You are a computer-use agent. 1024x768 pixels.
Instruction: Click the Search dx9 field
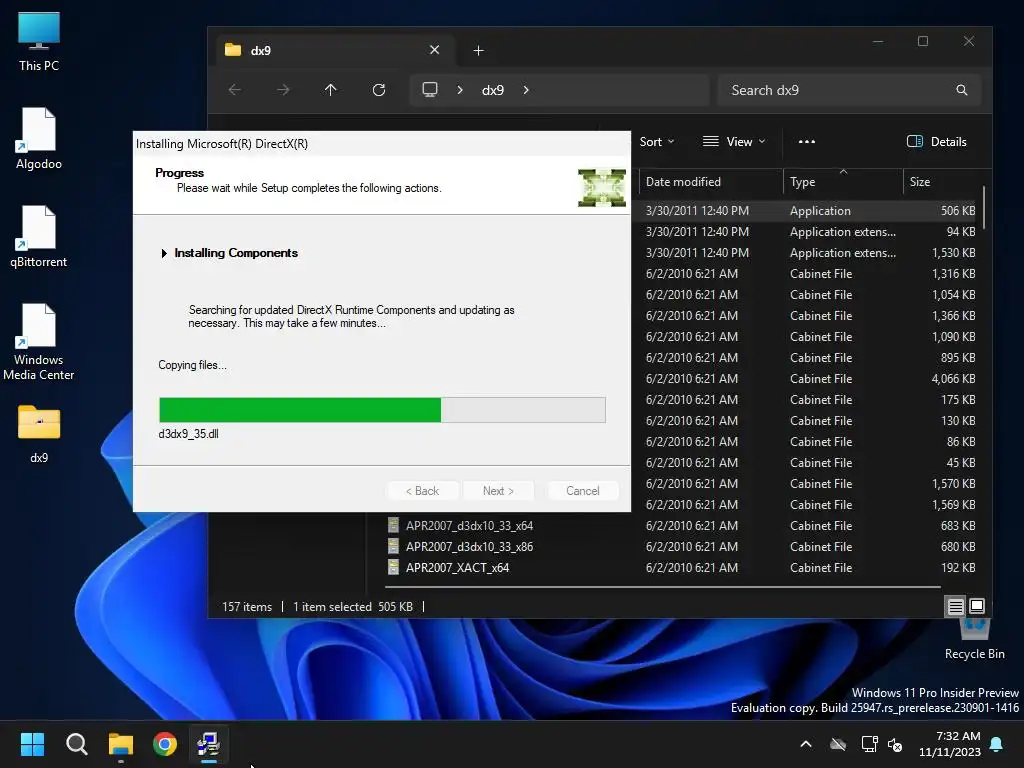[849, 90]
